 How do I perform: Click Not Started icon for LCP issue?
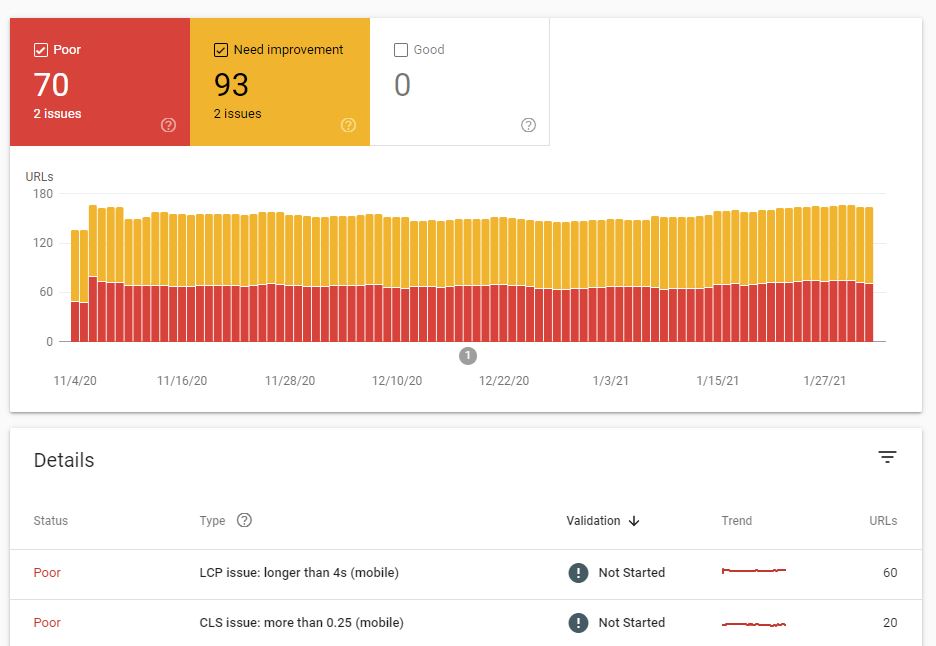click(578, 573)
